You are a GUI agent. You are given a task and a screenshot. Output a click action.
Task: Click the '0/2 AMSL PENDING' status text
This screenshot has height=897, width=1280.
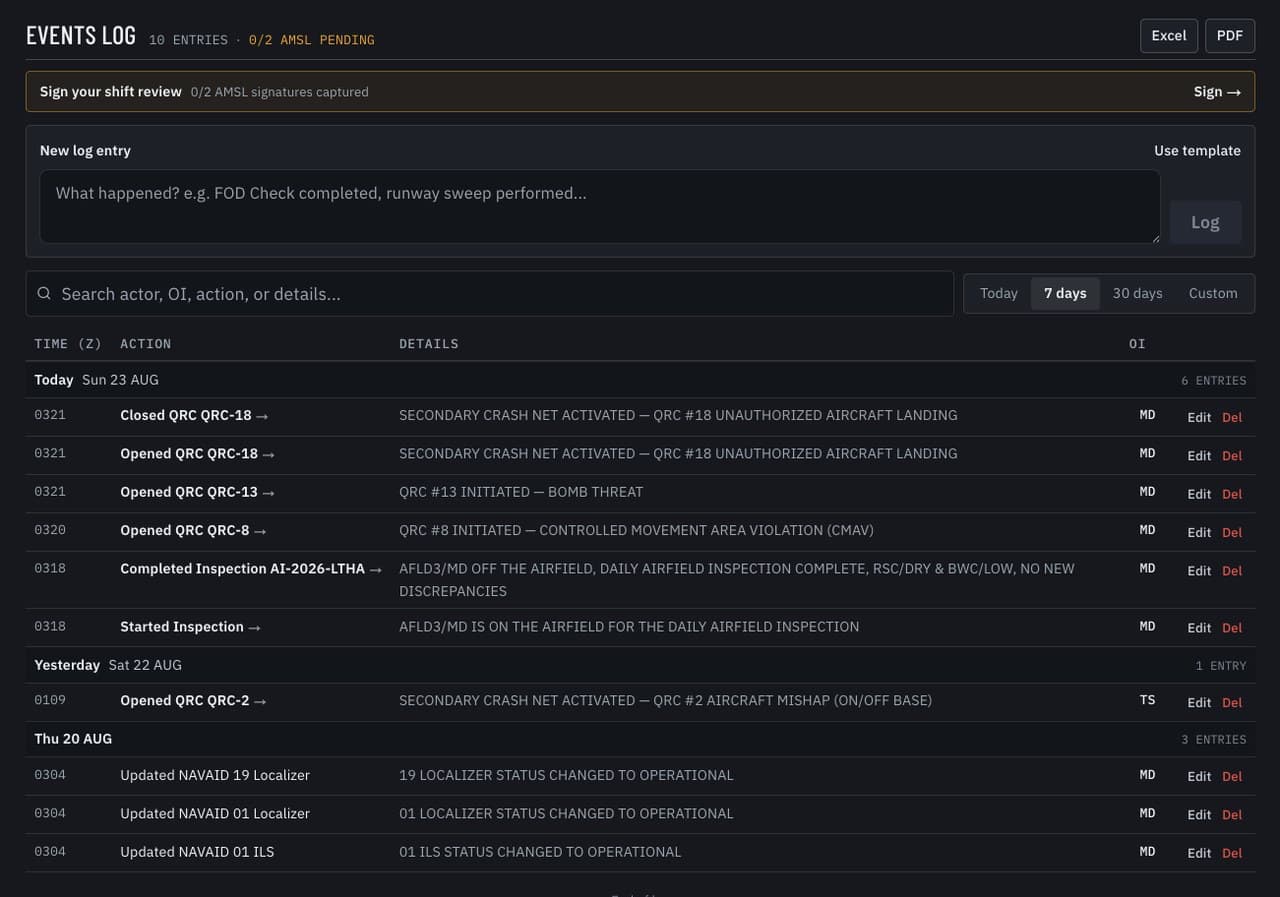(x=312, y=40)
